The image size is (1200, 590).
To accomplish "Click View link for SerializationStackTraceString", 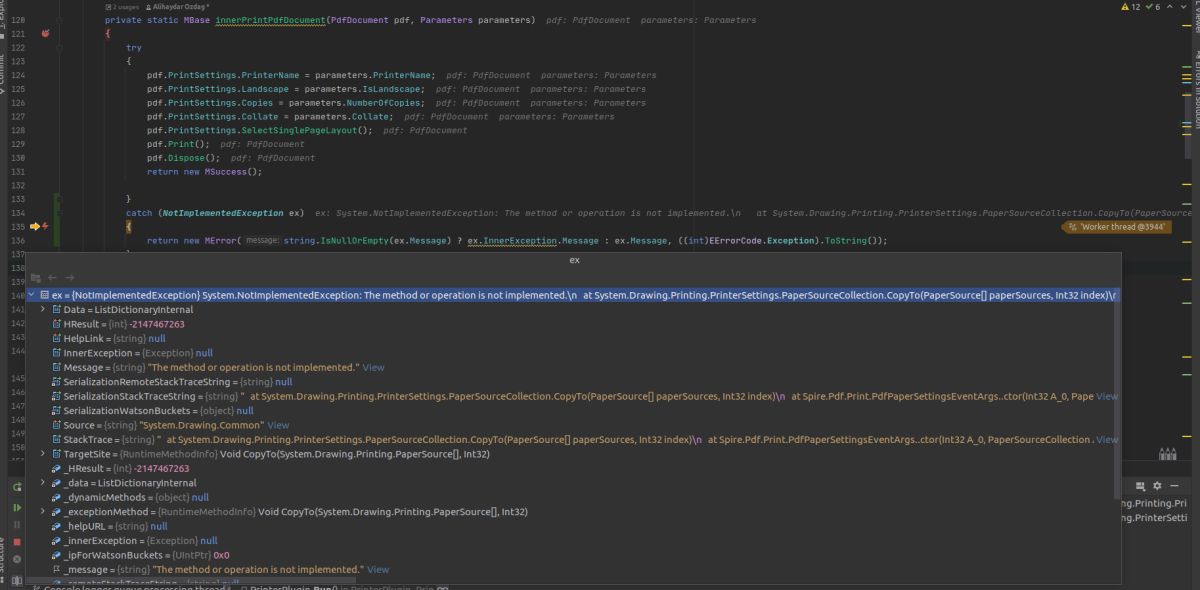I will (x=1107, y=396).
